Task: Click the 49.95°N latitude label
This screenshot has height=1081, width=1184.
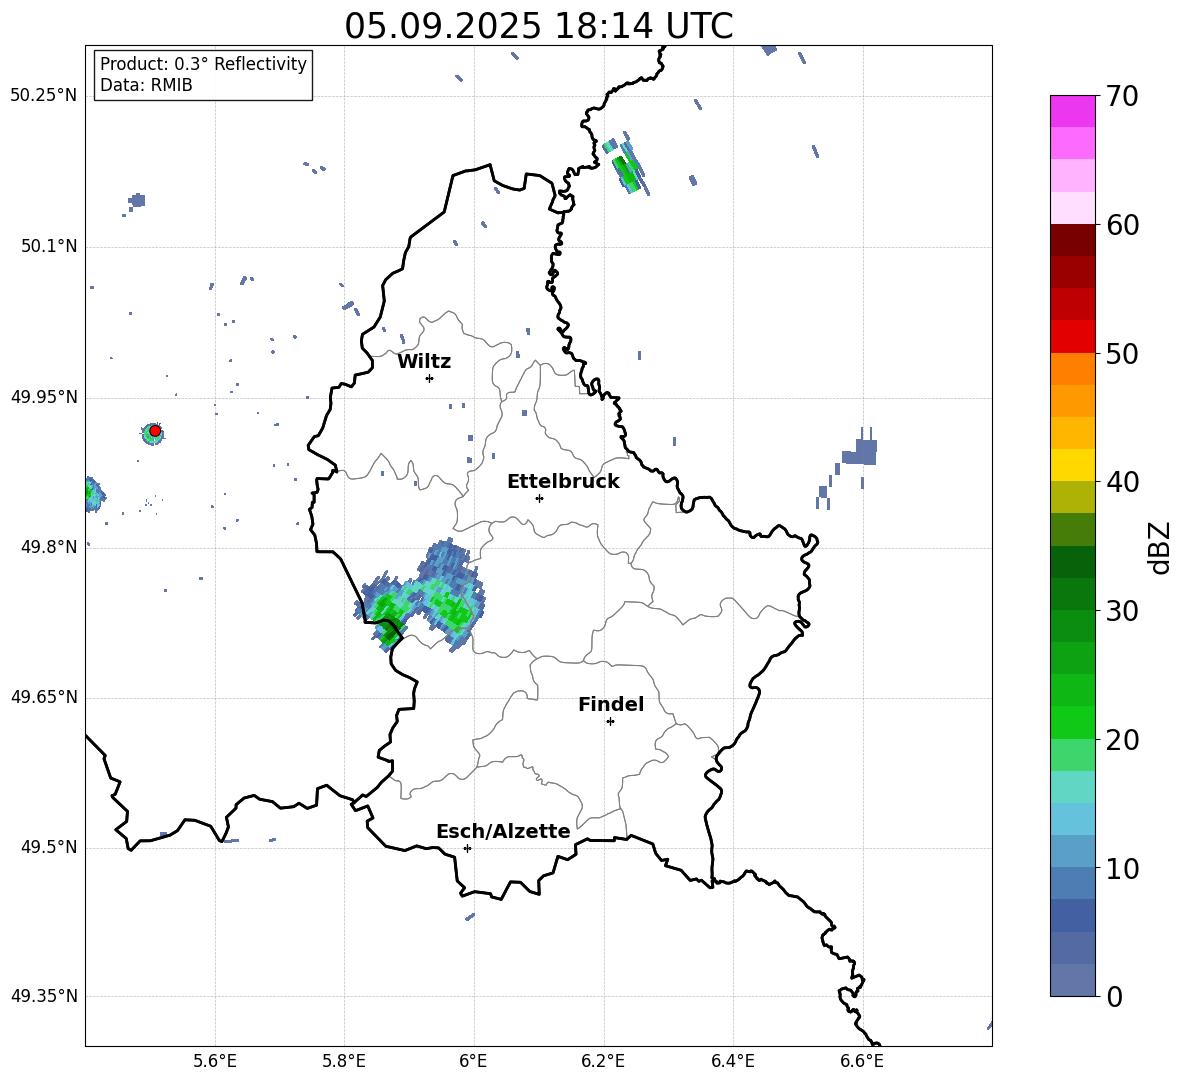Action: pos(44,397)
